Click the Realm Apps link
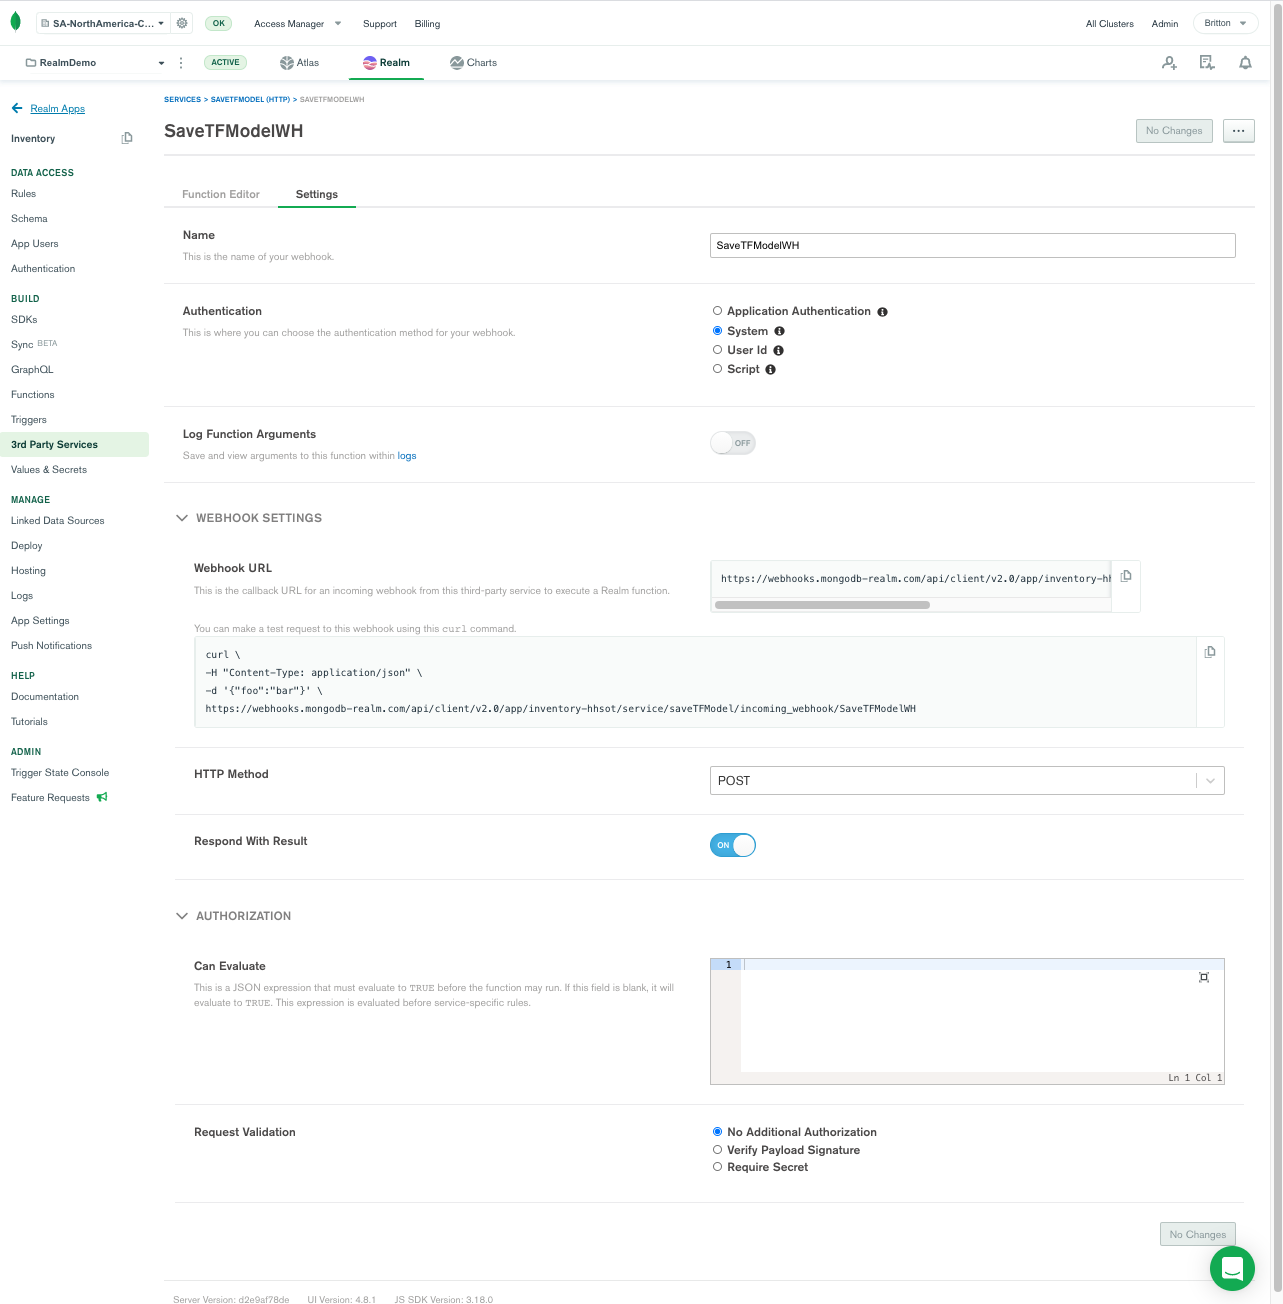Screen dimensions: 1283x1304 tap(58, 108)
